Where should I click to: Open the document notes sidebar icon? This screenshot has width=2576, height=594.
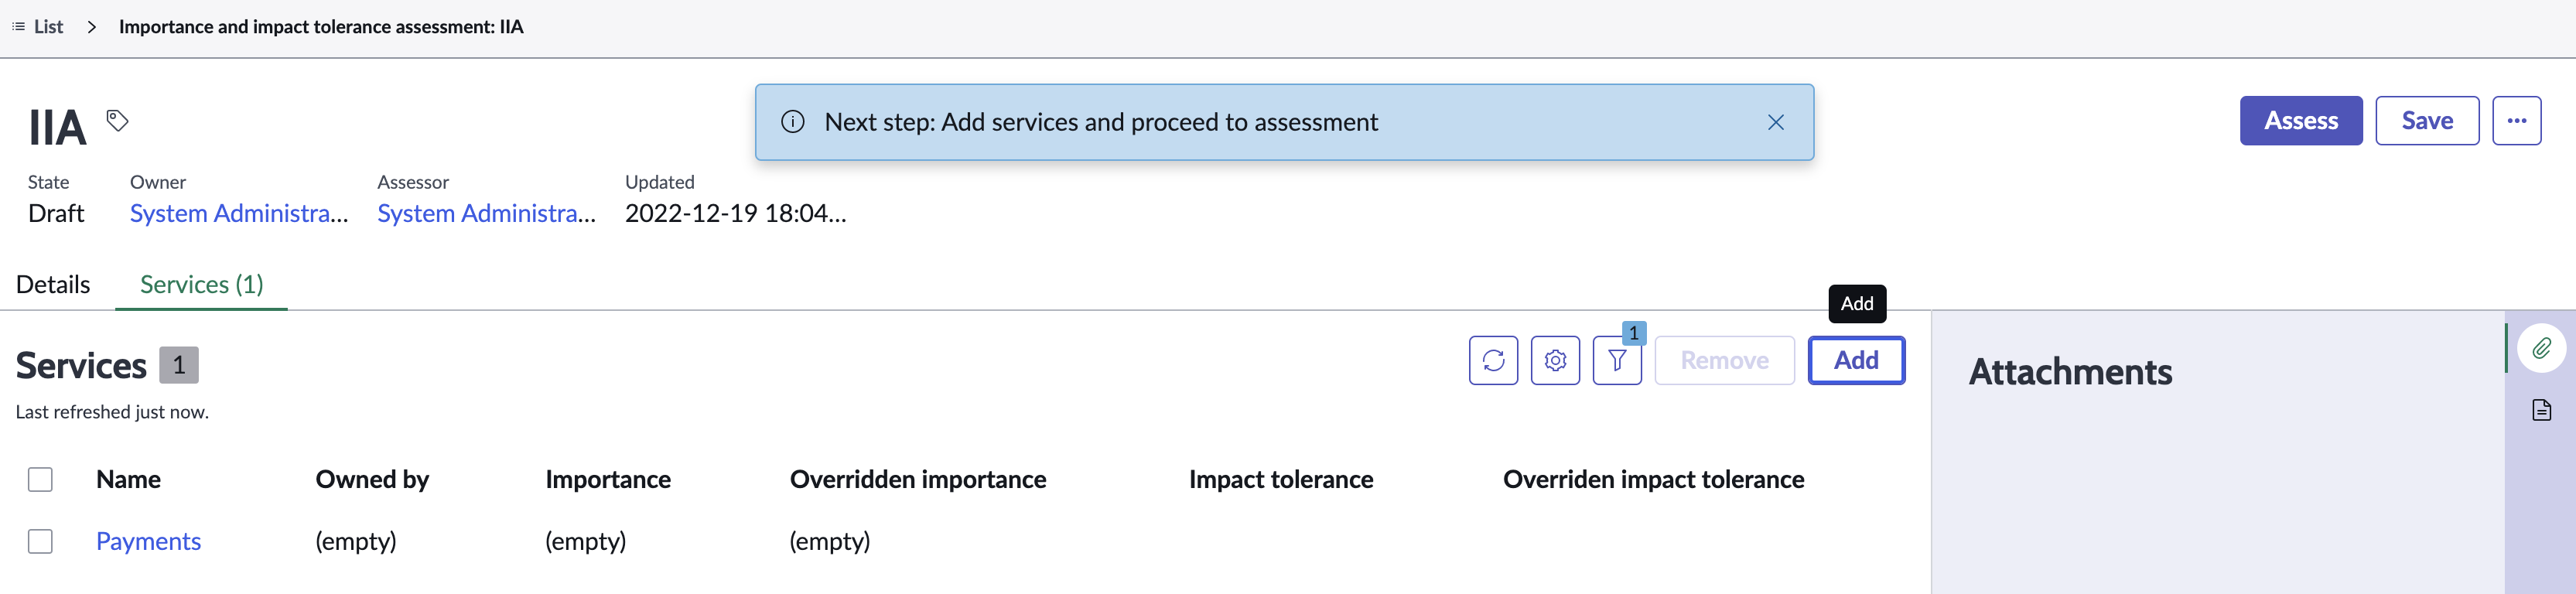pyautogui.click(x=2541, y=410)
